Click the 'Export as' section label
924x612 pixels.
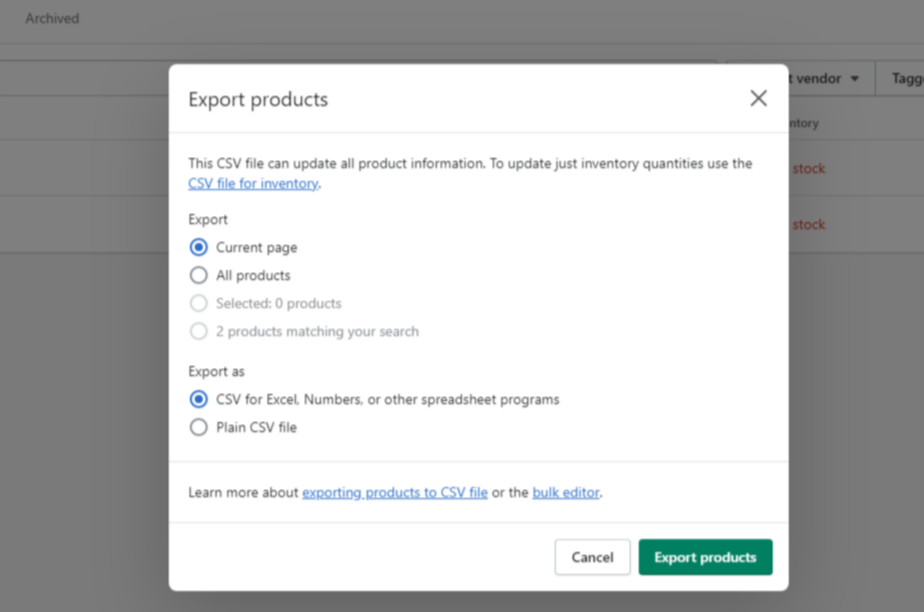216,372
